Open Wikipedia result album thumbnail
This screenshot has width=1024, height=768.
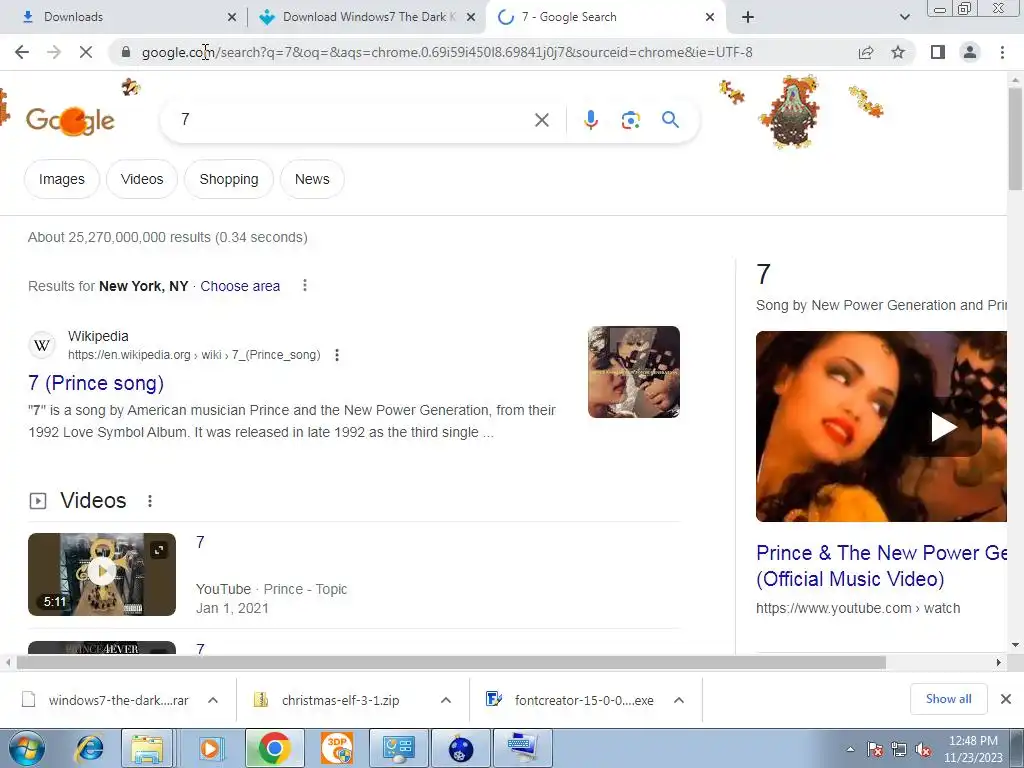[633, 372]
